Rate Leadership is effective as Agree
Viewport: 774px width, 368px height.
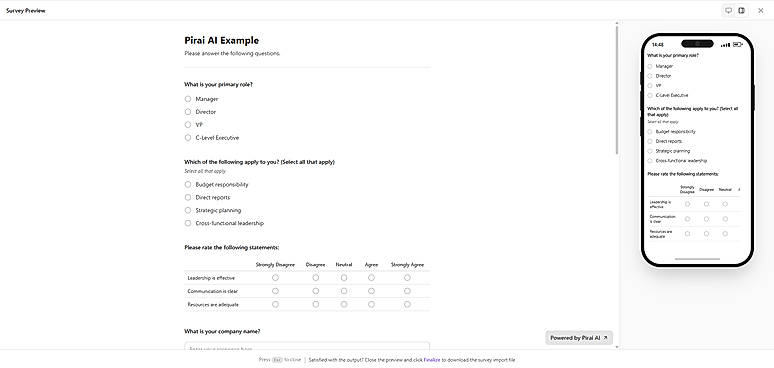pos(371,278)
